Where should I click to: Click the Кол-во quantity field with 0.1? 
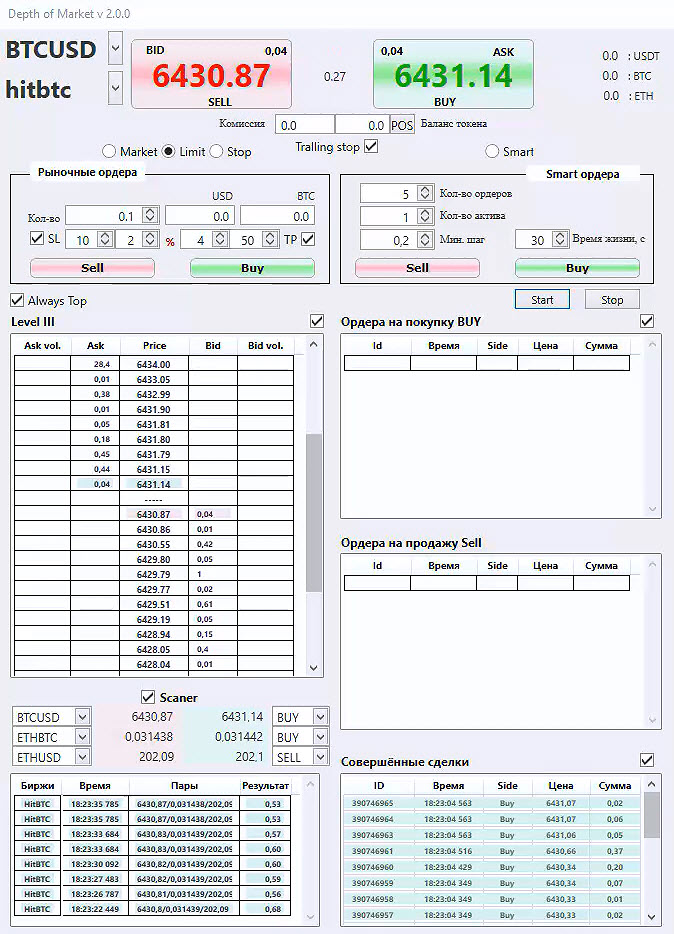(x=104, y=216)
